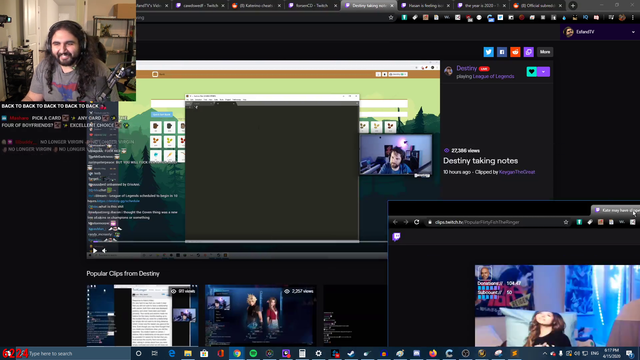Show hidden system tray icons
Viewport: 640px width, 360px height.
[x=544, y=353]
